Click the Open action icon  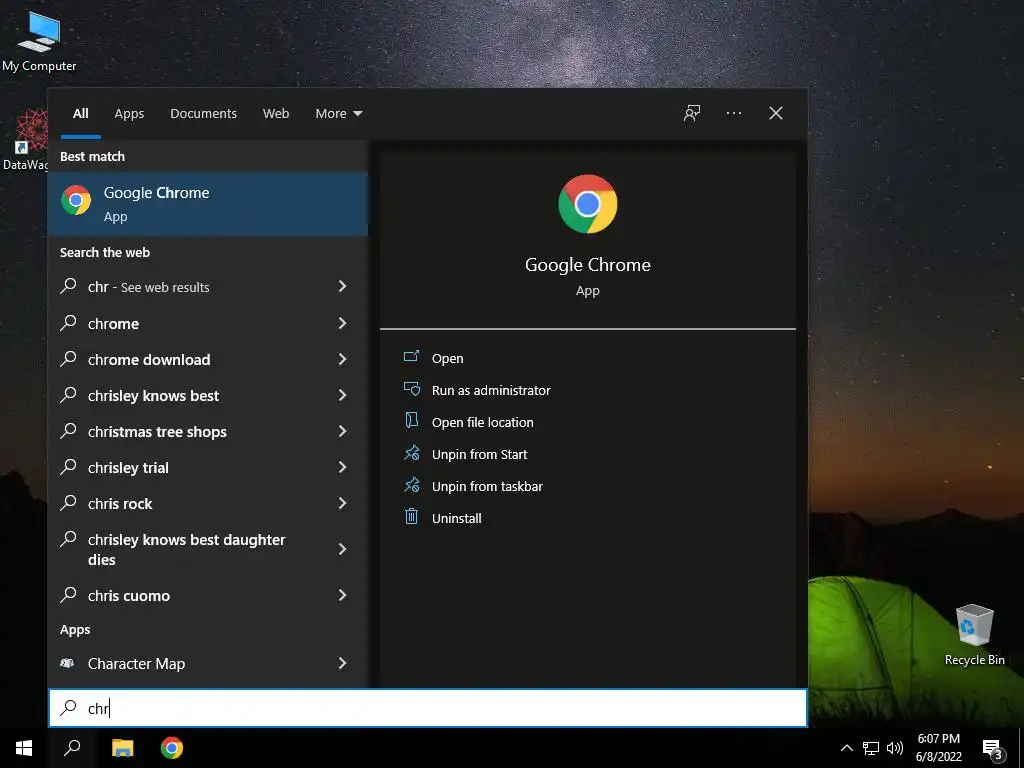click(x=411, y=357)
